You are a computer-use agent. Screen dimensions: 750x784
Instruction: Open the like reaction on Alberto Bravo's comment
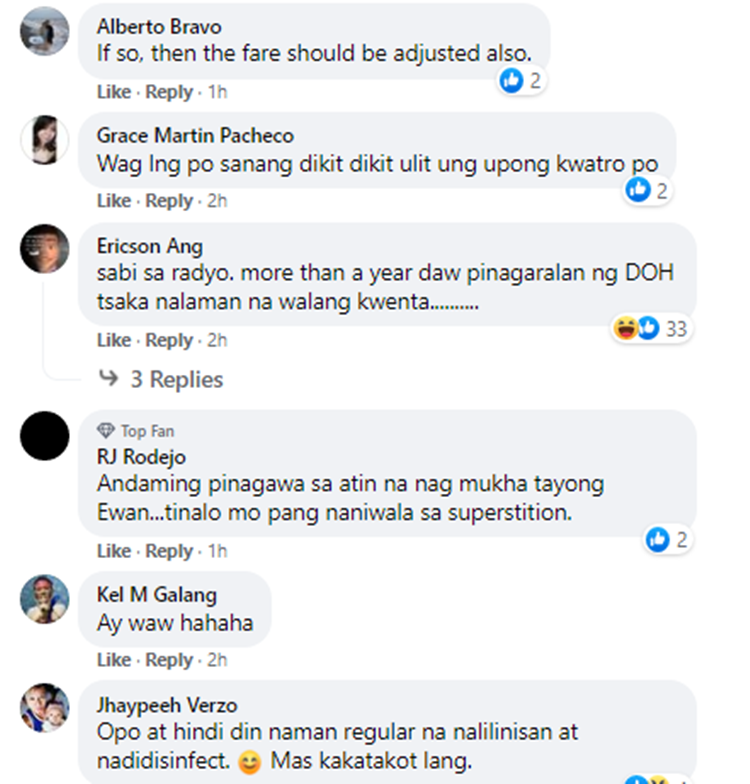point(522,80)
